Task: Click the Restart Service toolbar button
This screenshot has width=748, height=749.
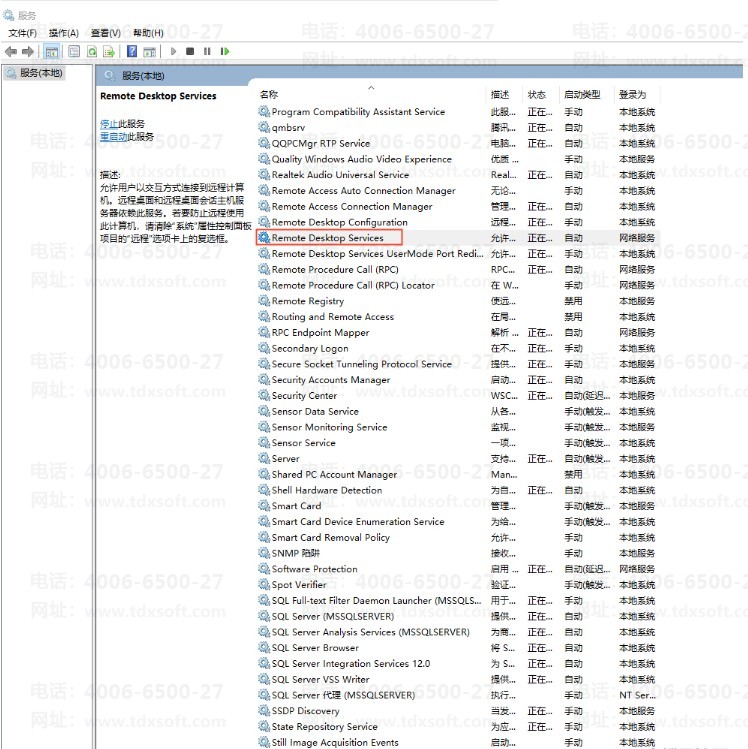Action: coord(224,51)
